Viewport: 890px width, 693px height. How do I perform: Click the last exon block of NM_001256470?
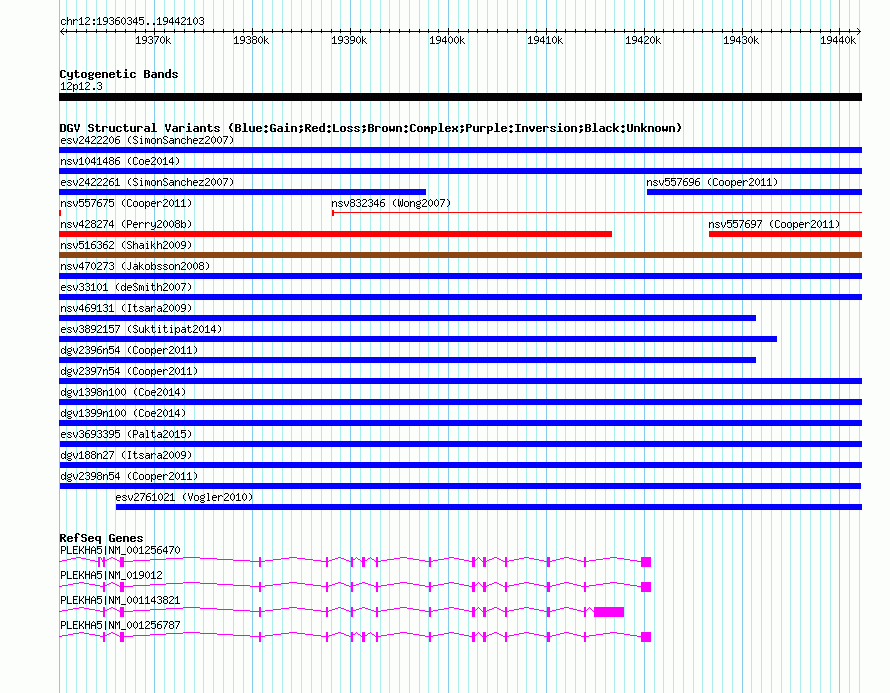click(646, 562)
